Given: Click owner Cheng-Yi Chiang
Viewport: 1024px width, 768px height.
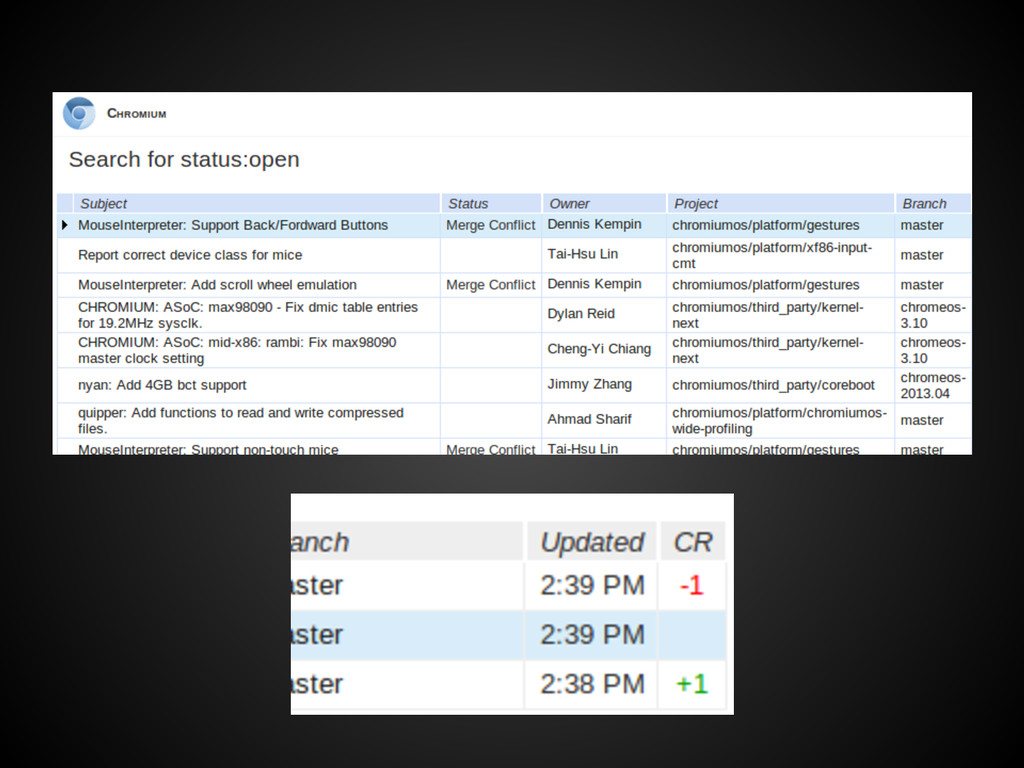Looking at the screenshot, I should pos(599,349).
